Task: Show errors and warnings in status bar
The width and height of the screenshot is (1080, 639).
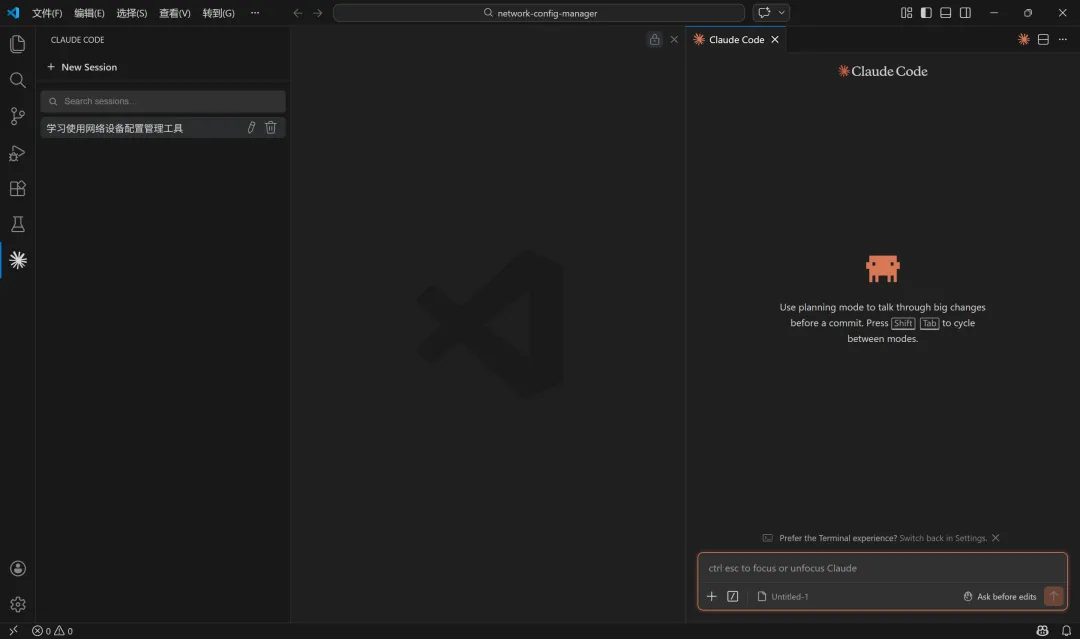Action: 52,631
